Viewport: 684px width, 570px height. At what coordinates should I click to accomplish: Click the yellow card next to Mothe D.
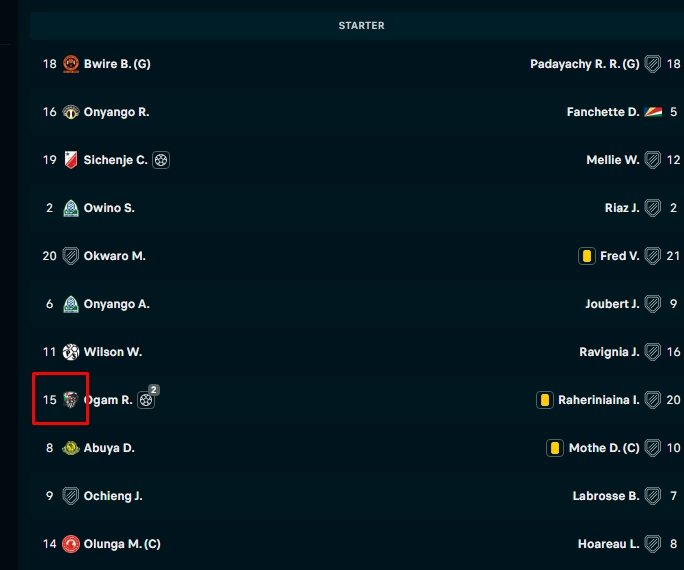click(x=555, y=448)
